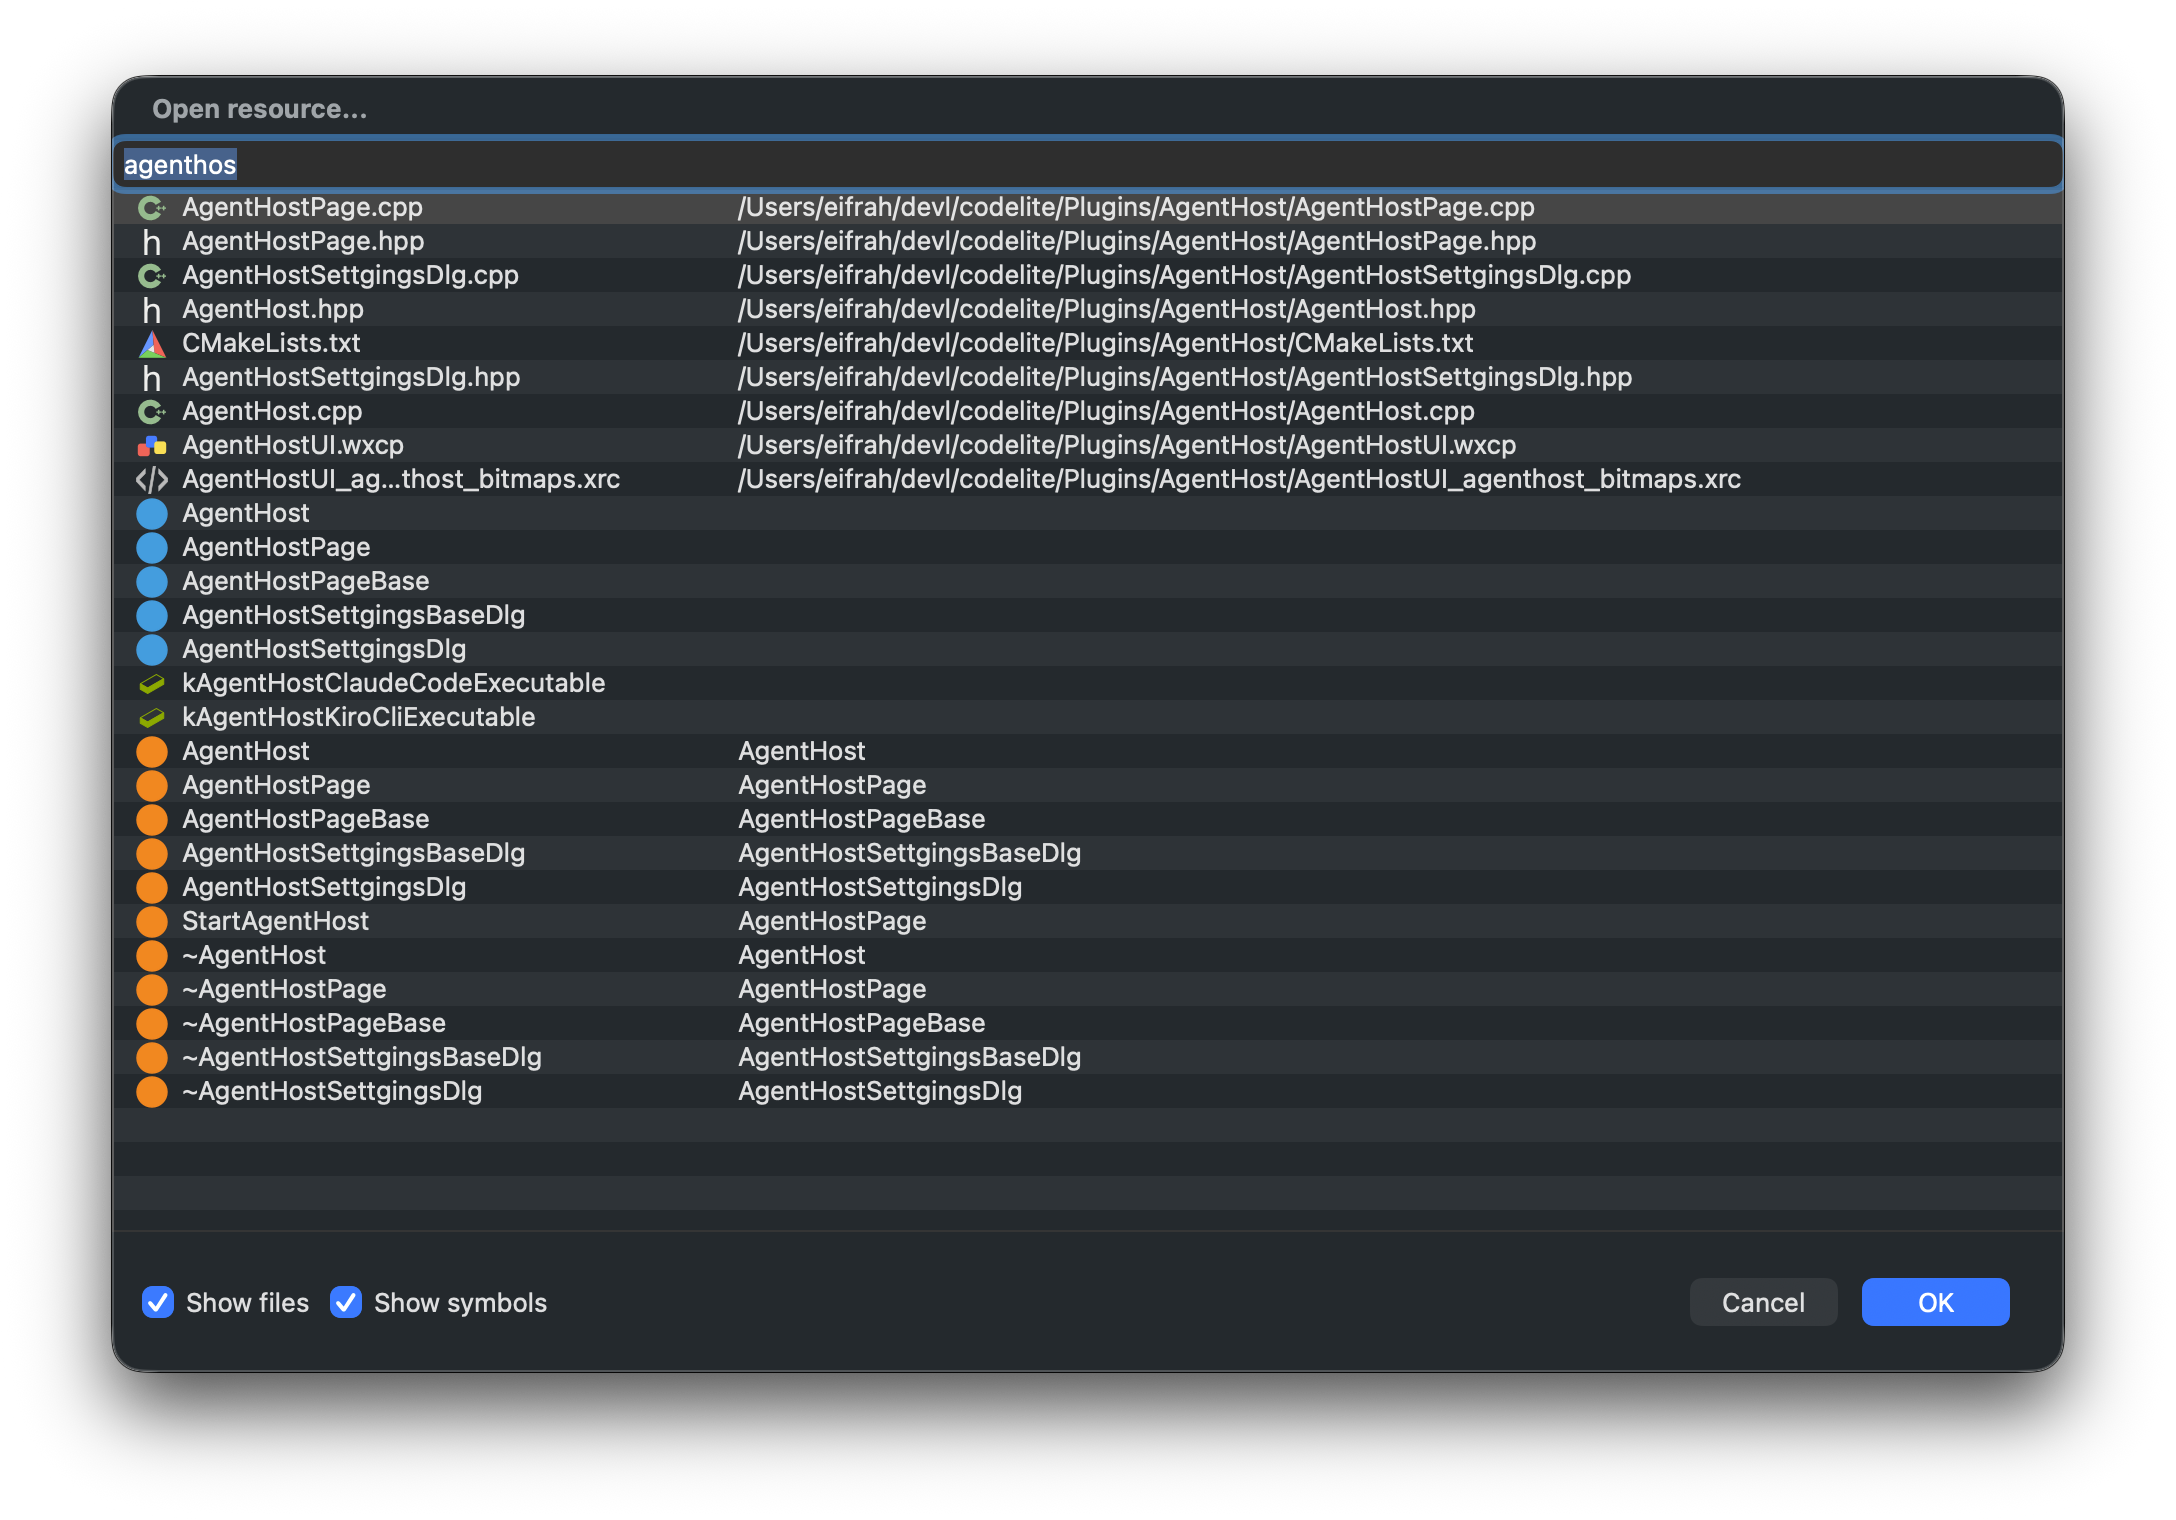Click the wxCrafter icon beside AgentHostUI.wxcp
2176x1520 pixels.
(x=152, y=446)
